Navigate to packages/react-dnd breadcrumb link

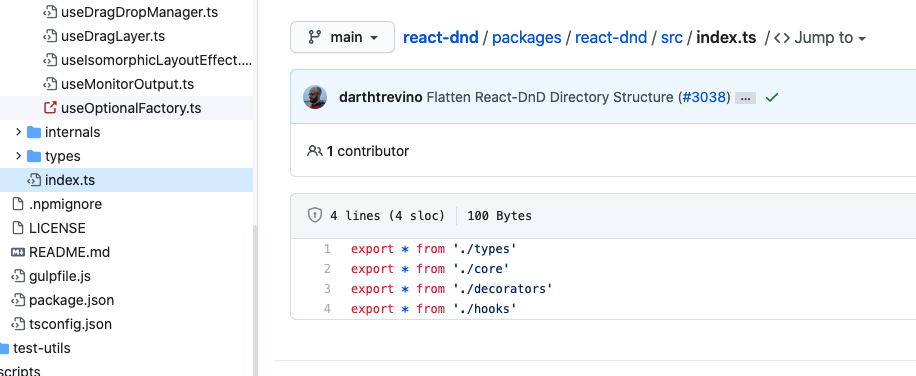coord(610,37)
